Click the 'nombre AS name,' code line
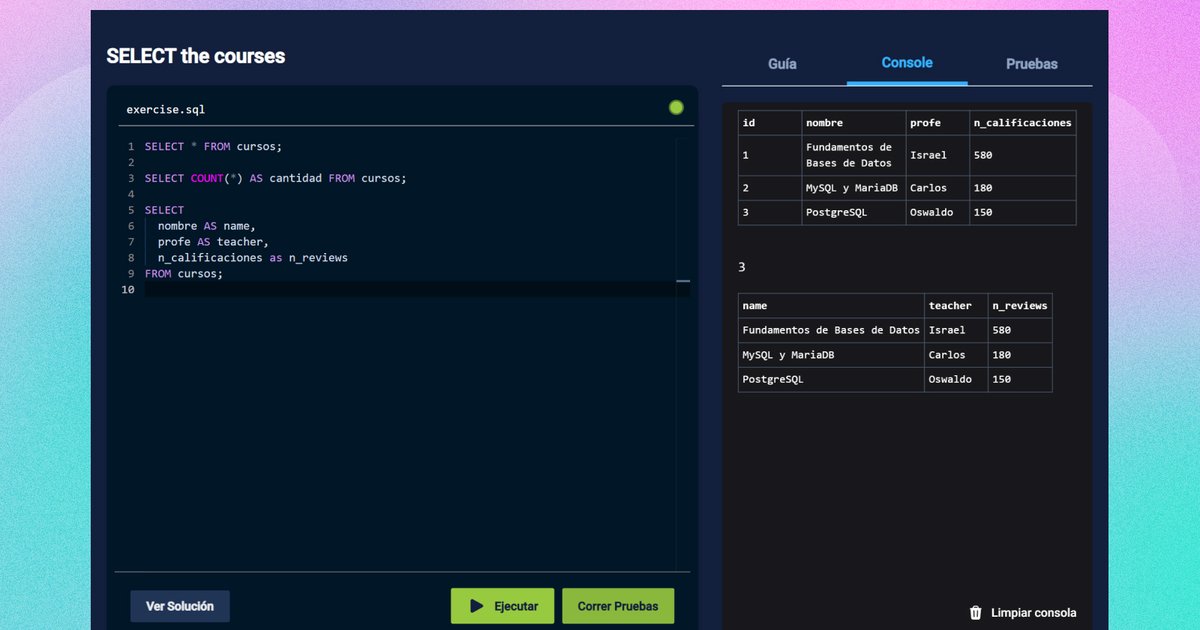This screenshot has height=630, width=1200. 206,226
